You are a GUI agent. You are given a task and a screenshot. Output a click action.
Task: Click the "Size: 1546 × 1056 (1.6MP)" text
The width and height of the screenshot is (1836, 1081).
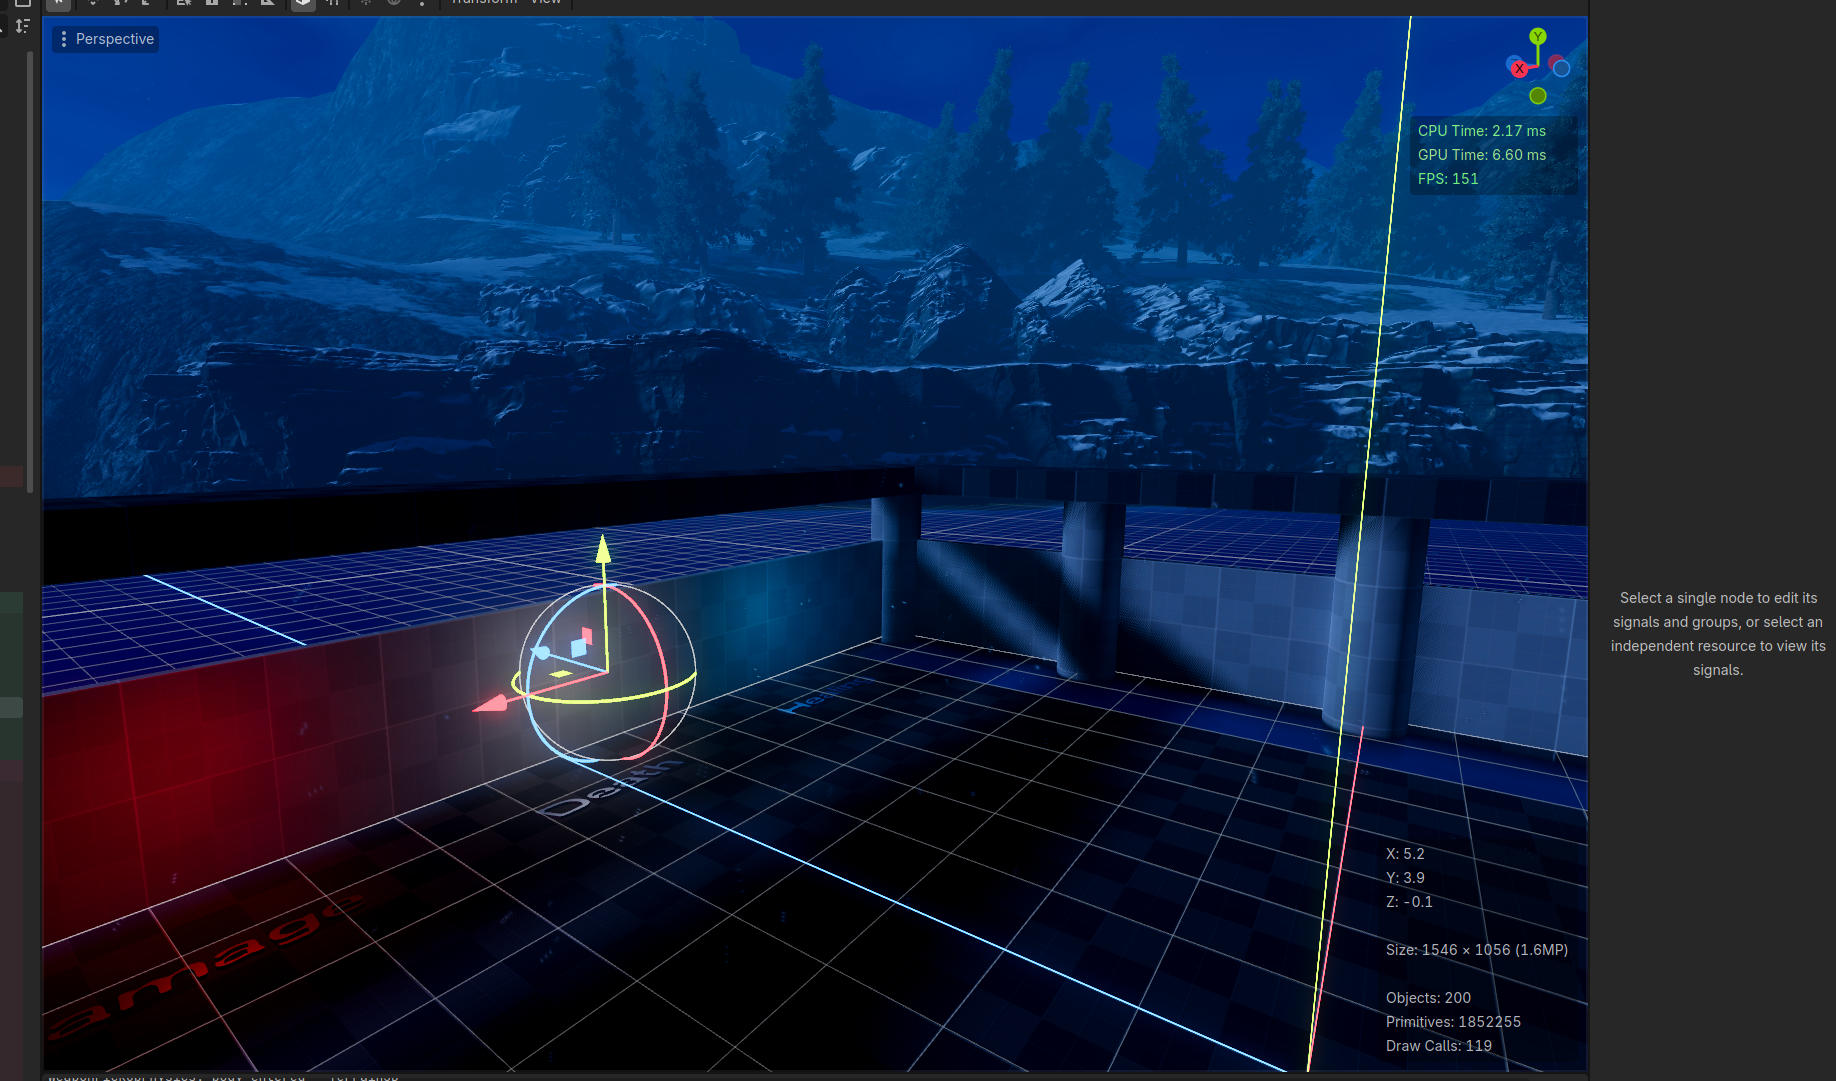(1477, 950)
